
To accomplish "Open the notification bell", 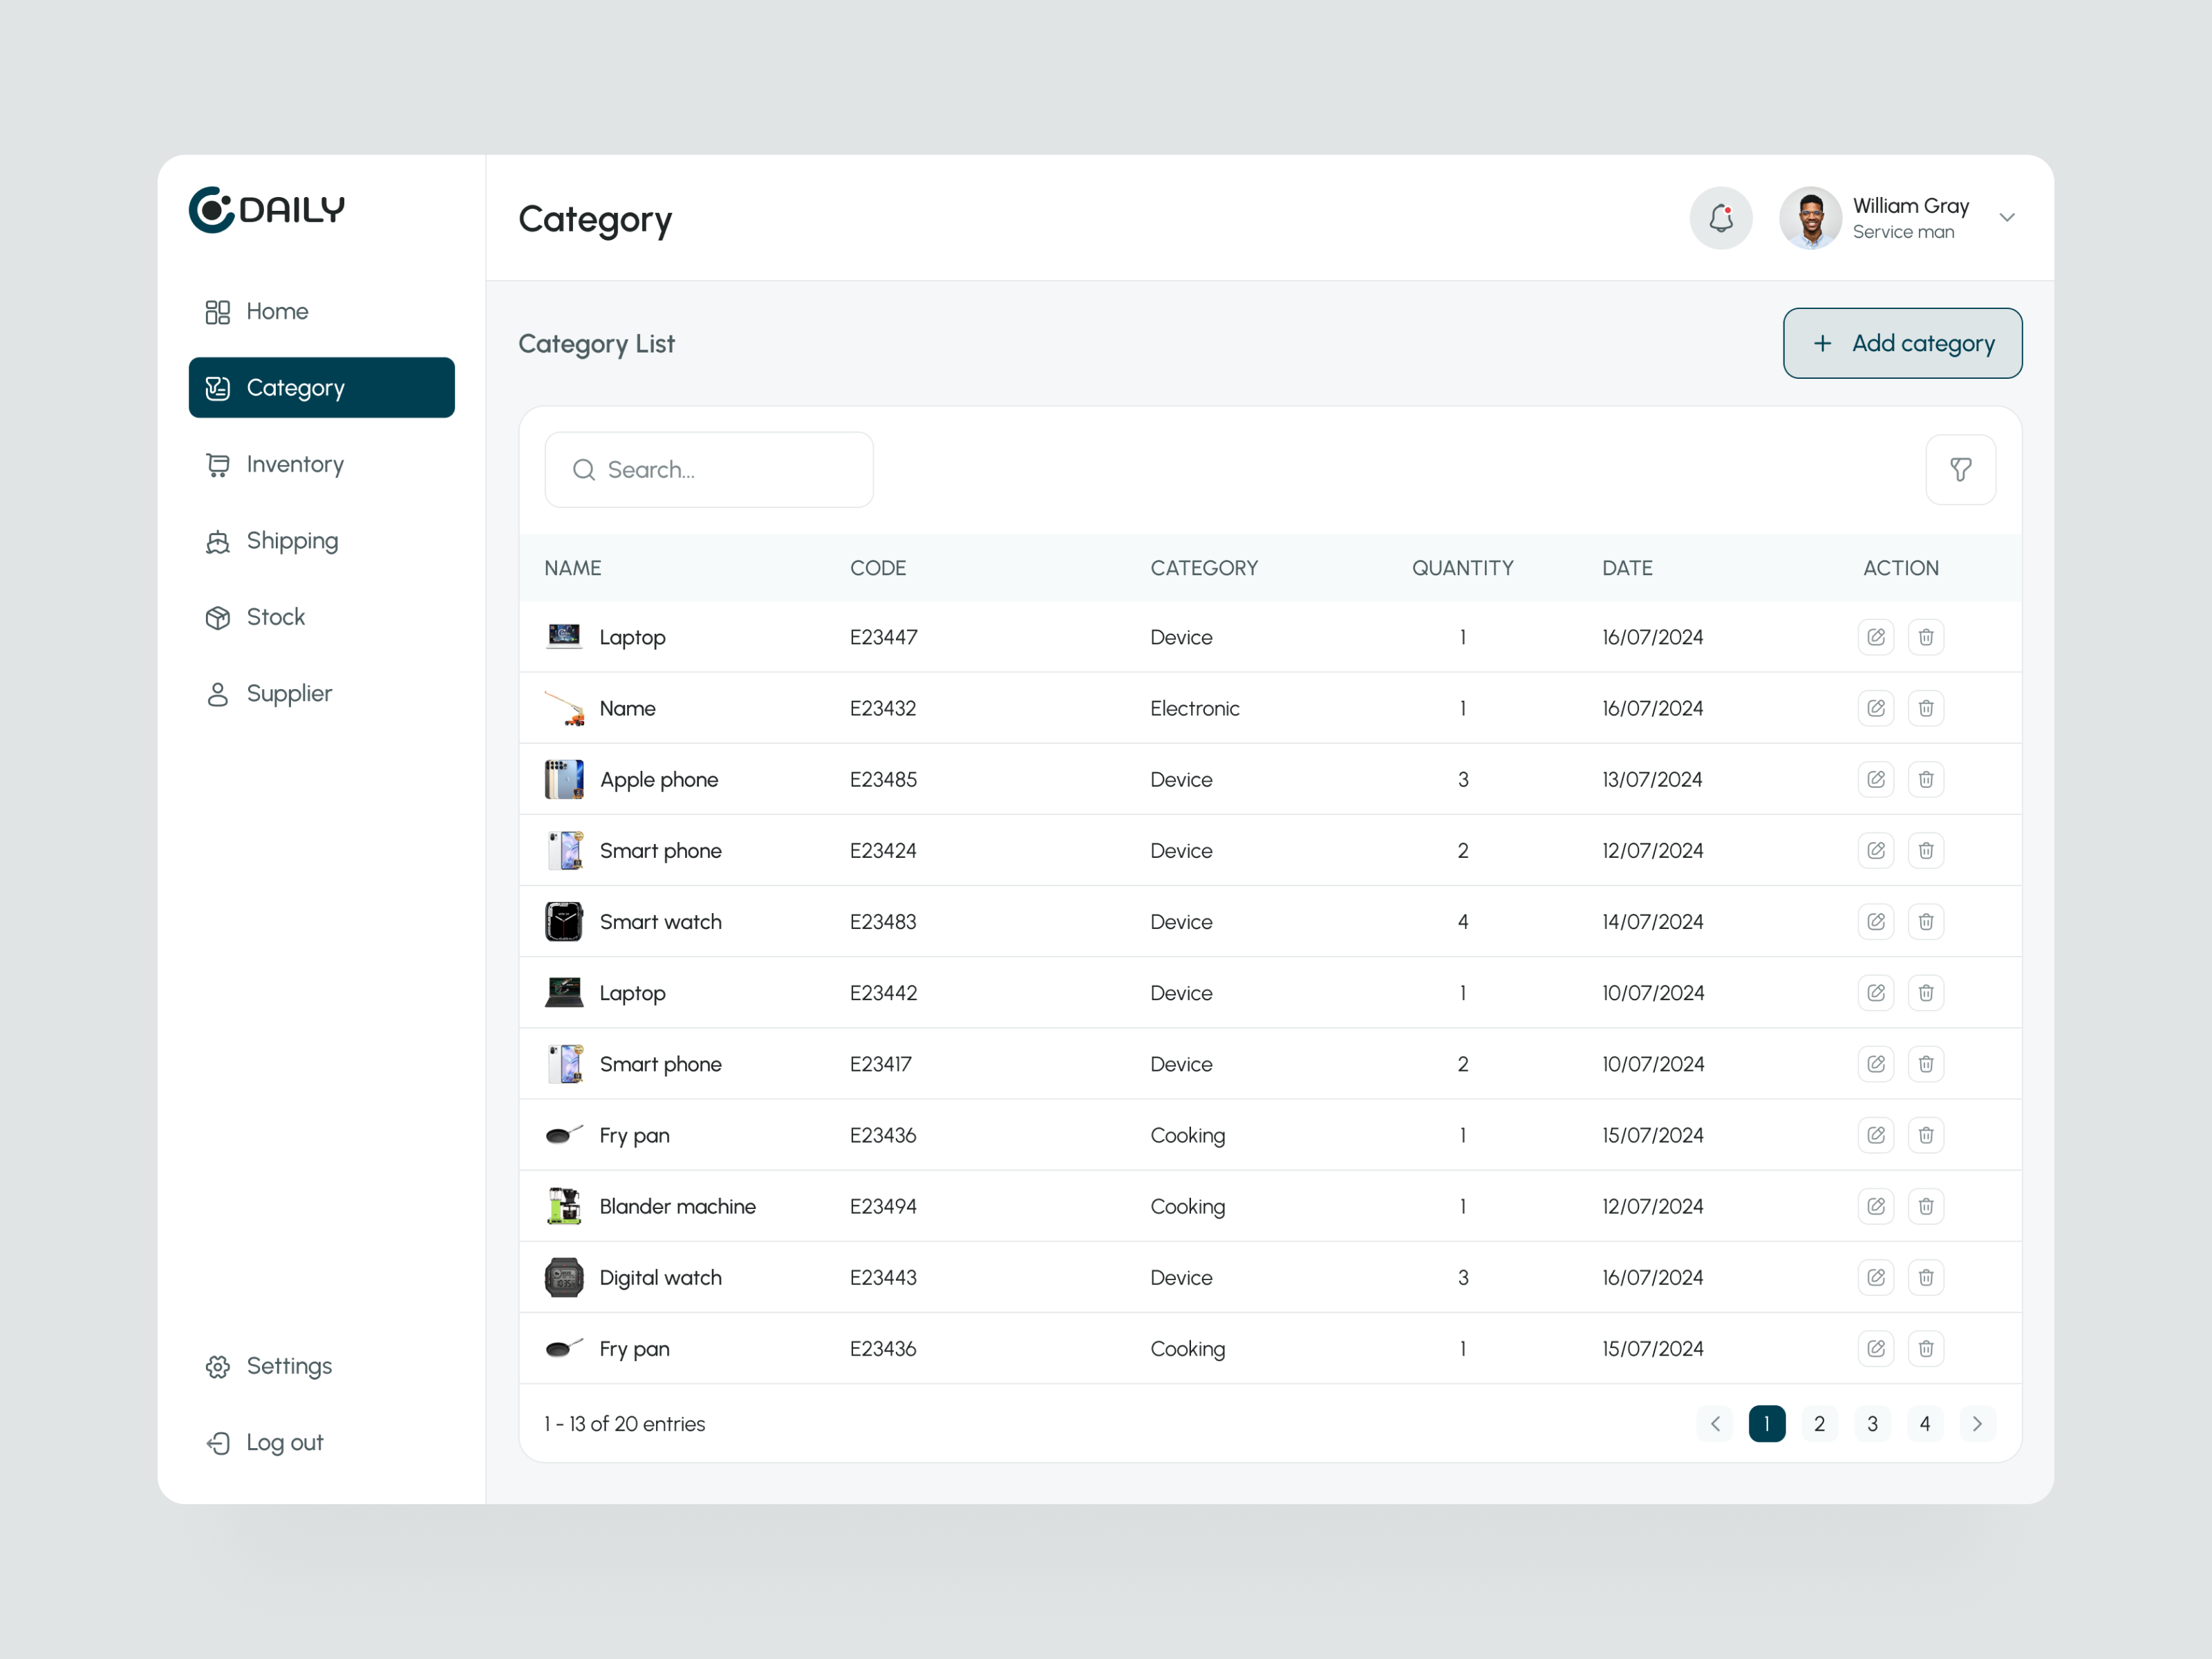I will click(x=1721, y=218).
